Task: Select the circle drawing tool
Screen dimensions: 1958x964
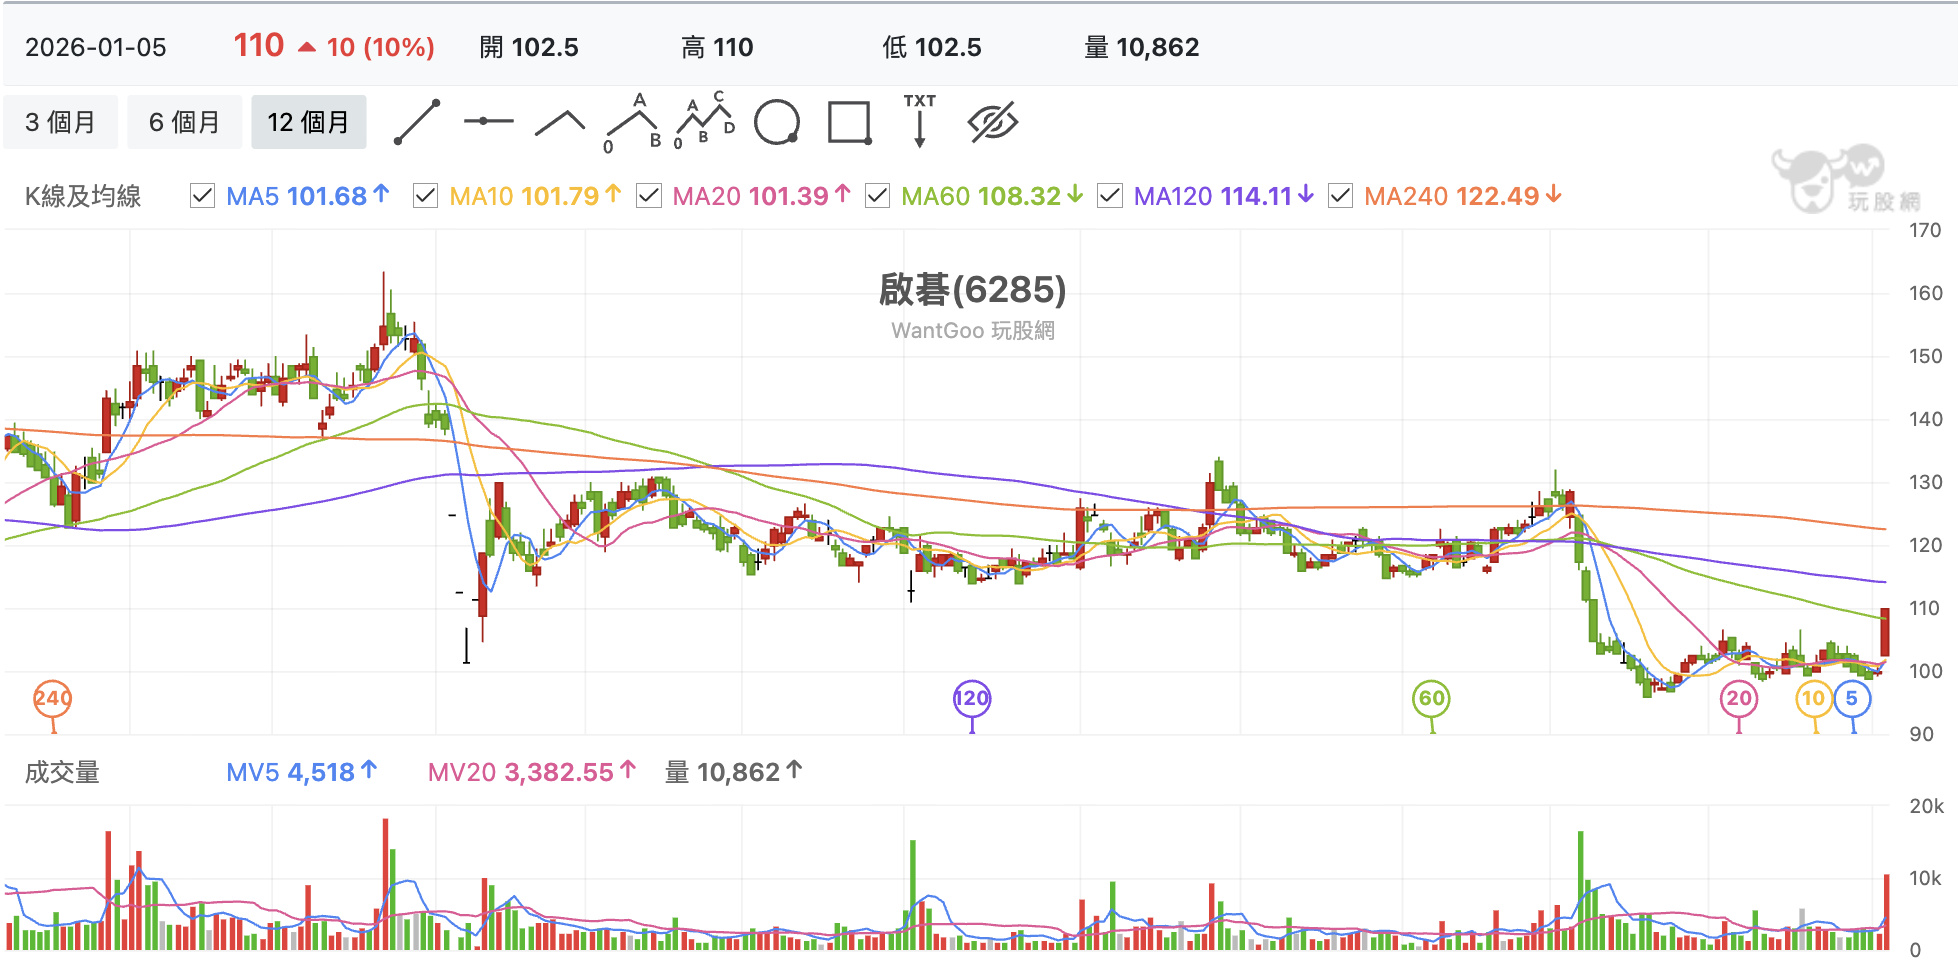Action: (777, 122)
